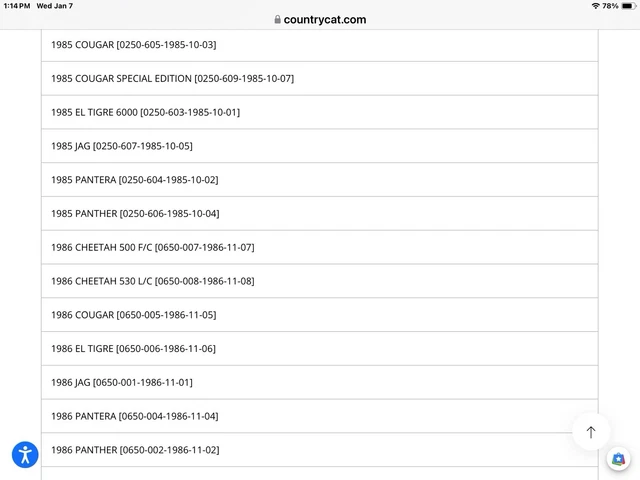Select 1985 Cougar Special Edition row
The image size is (640, 480).
(x=172, y=78)
